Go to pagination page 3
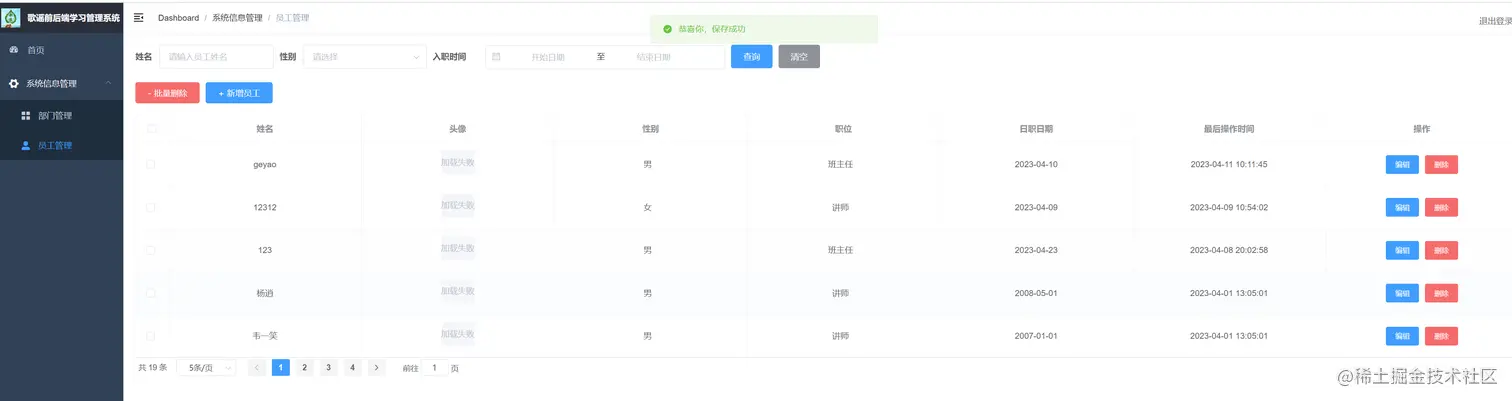Viewport: 1512px width, 401px height. pyautogui.click(x=329, y=368)
